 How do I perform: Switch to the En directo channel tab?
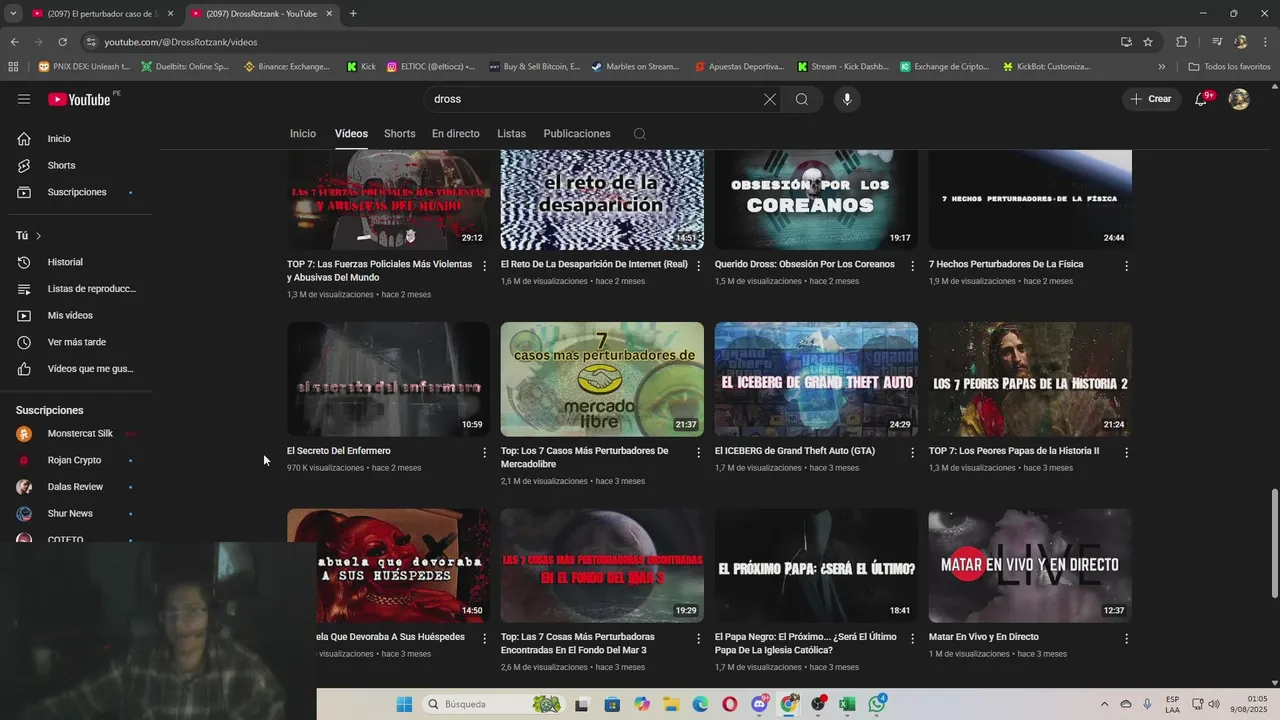(456, 134)
